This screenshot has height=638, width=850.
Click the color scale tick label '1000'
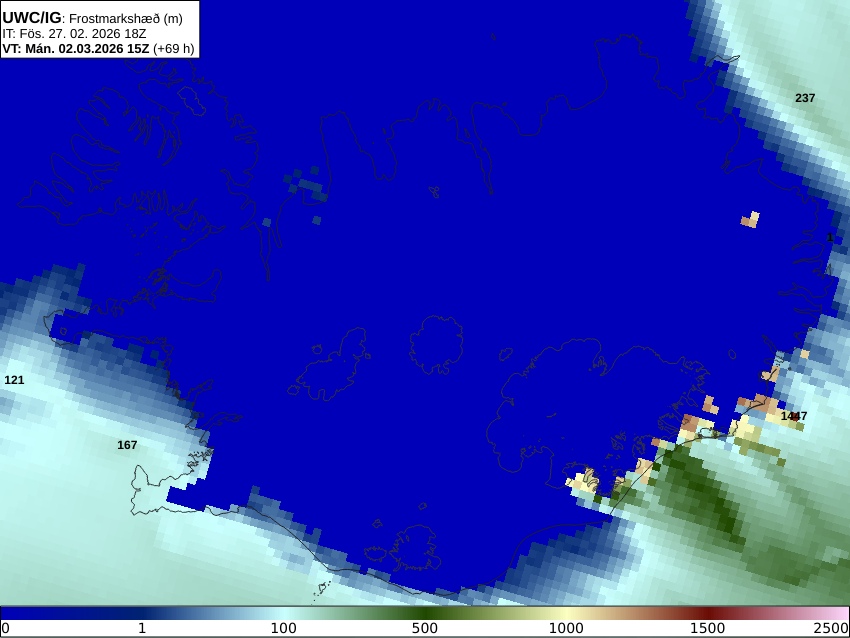[x=566, y=628]
